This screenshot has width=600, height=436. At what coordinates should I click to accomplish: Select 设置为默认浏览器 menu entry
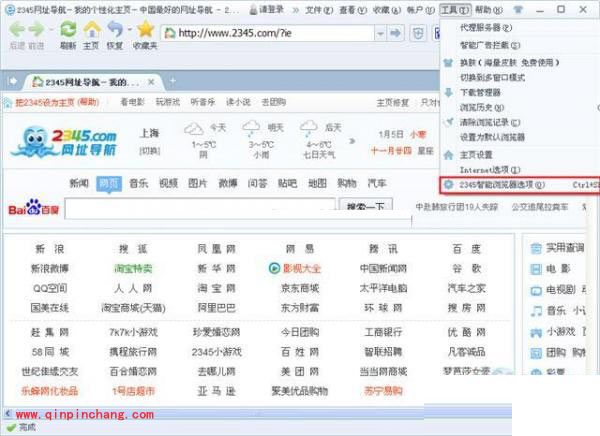click(x=492, y=137)
